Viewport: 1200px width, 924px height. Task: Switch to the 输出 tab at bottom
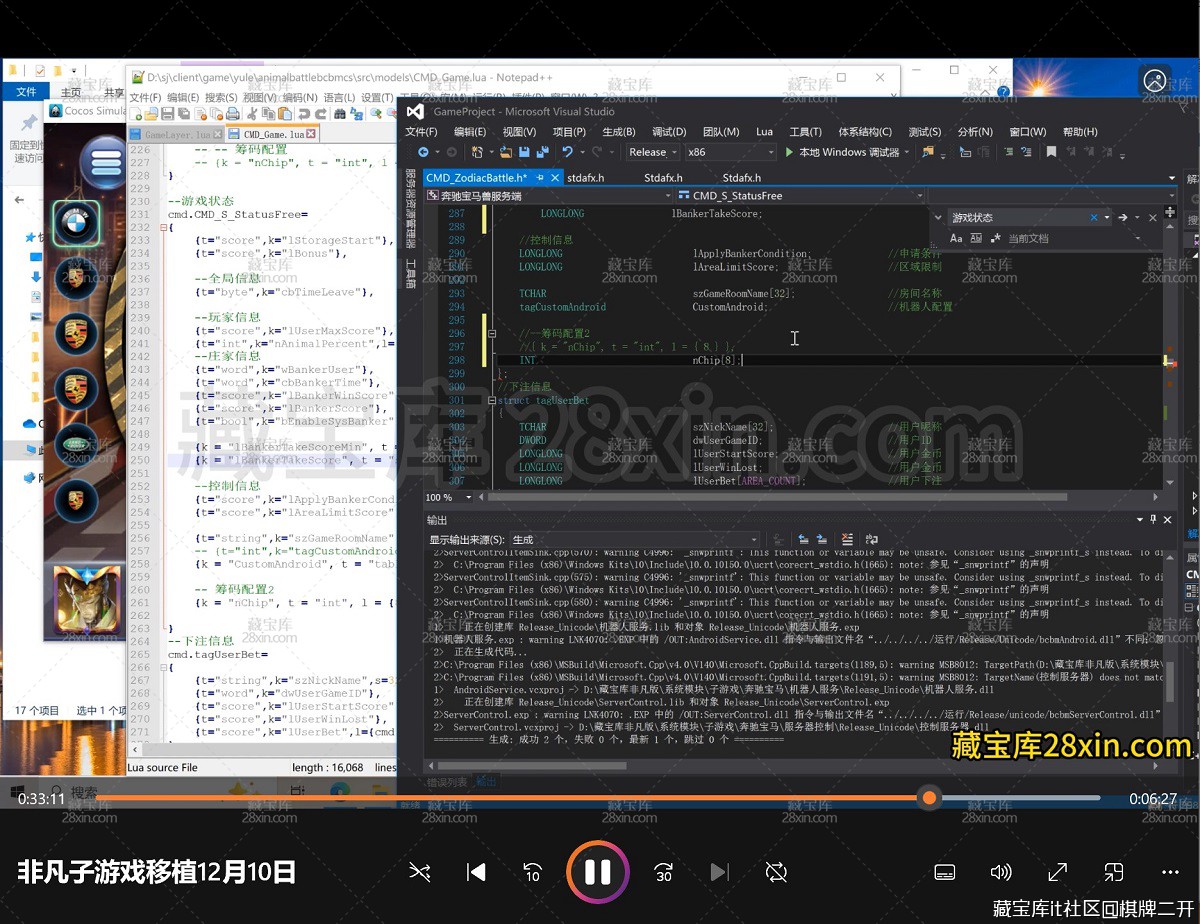pos(486,782)
